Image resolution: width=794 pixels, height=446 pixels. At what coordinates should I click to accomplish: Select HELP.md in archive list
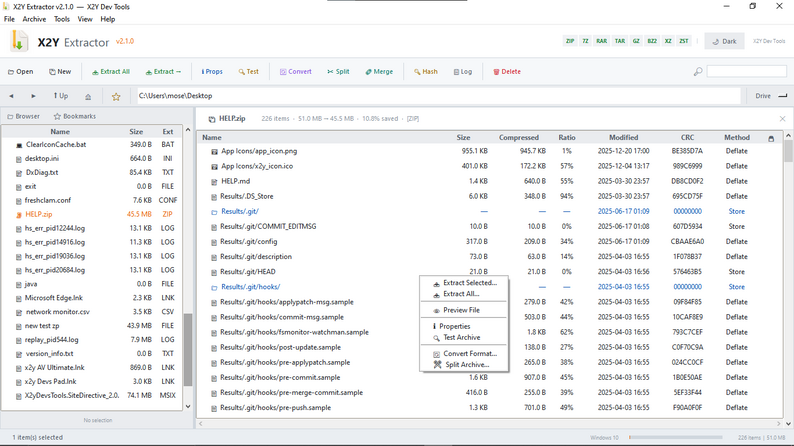click(490, 181)
